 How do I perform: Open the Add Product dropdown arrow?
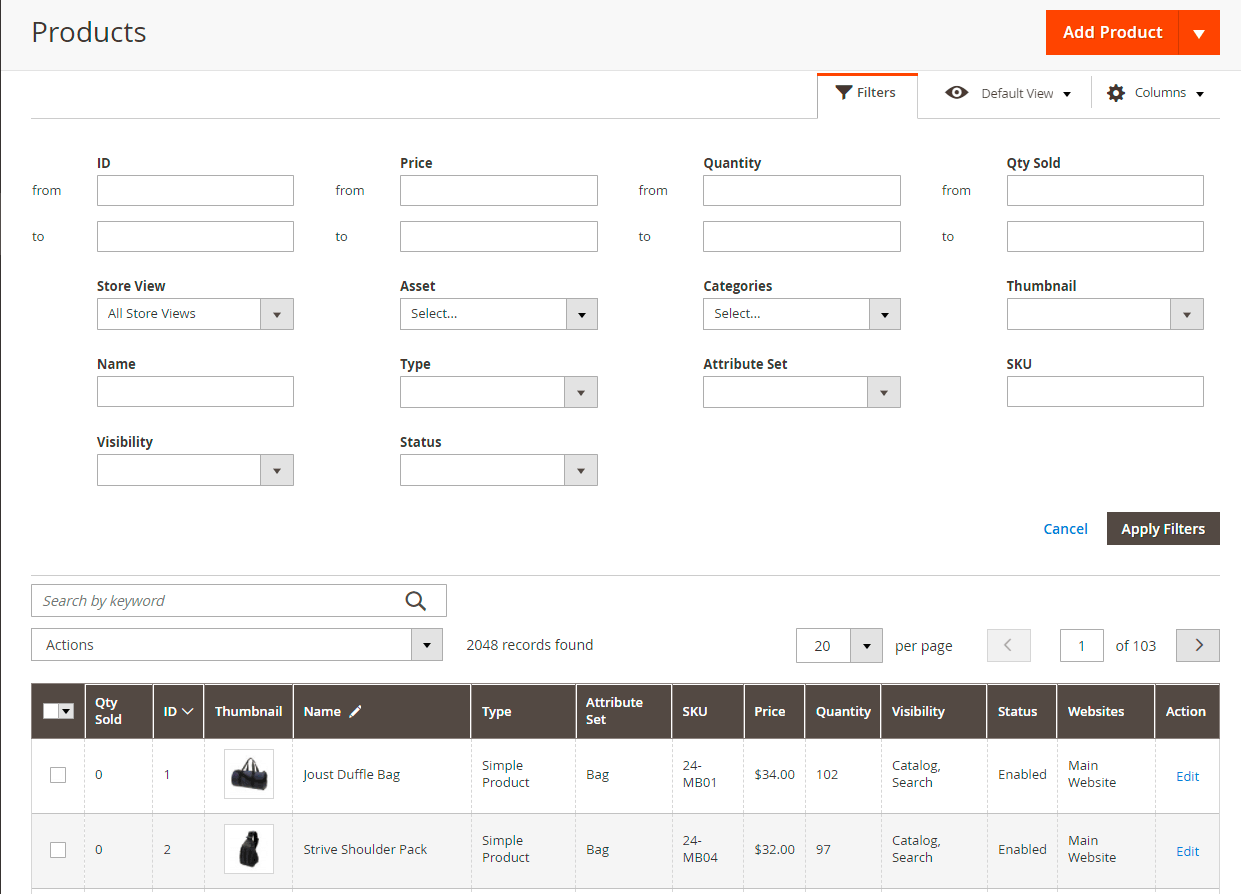point(1199,33)
